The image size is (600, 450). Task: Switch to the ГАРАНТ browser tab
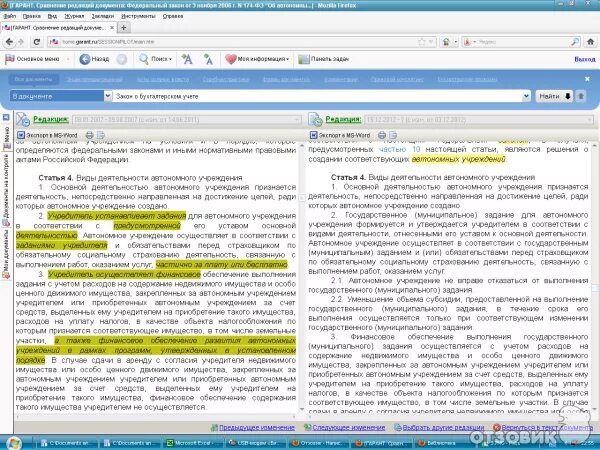(x=58, y=28)
